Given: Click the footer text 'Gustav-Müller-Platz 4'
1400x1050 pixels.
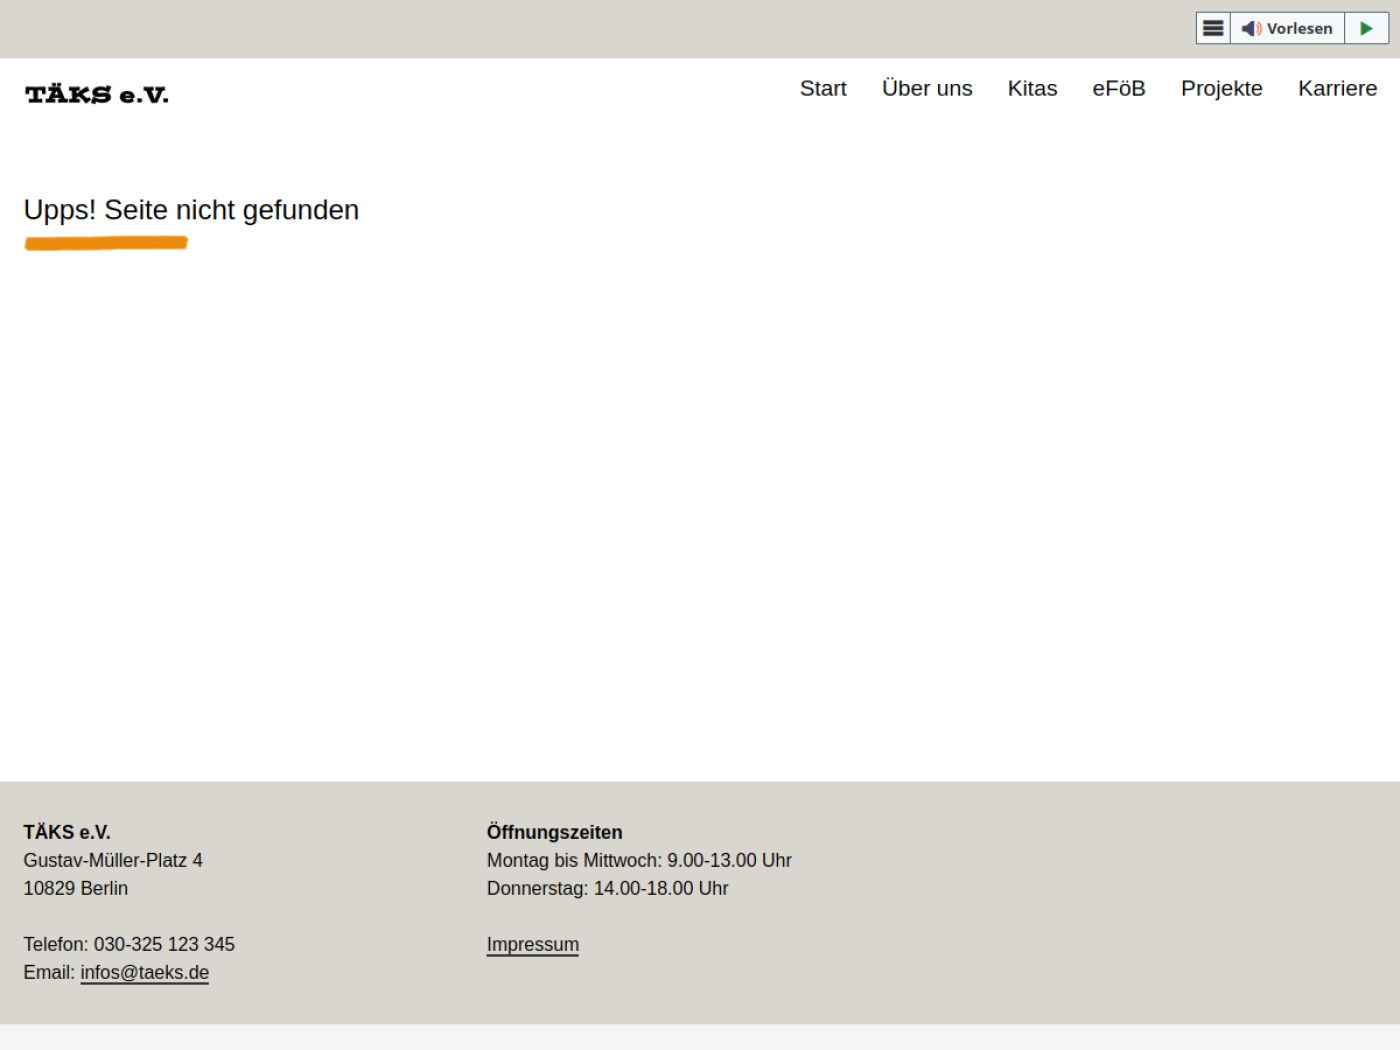Looking at the screenshot, I should point(113,860).
